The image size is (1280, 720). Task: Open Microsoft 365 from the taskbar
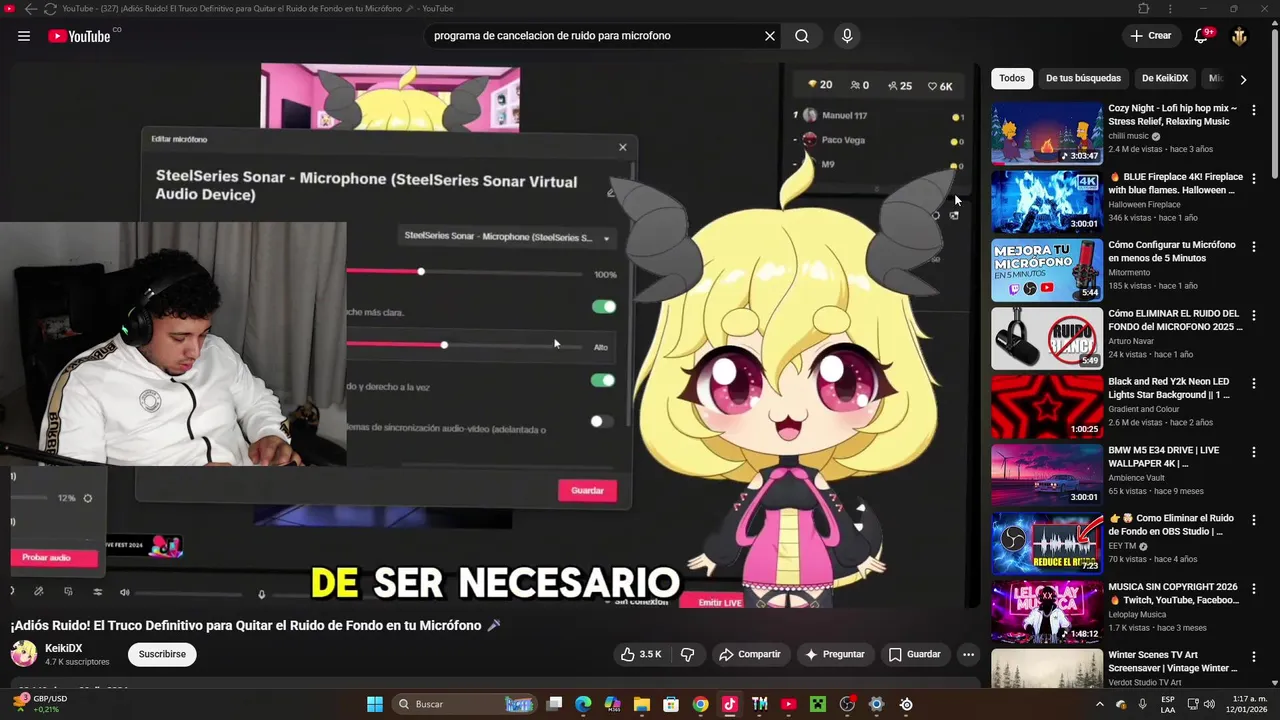(x=612, y=704)
